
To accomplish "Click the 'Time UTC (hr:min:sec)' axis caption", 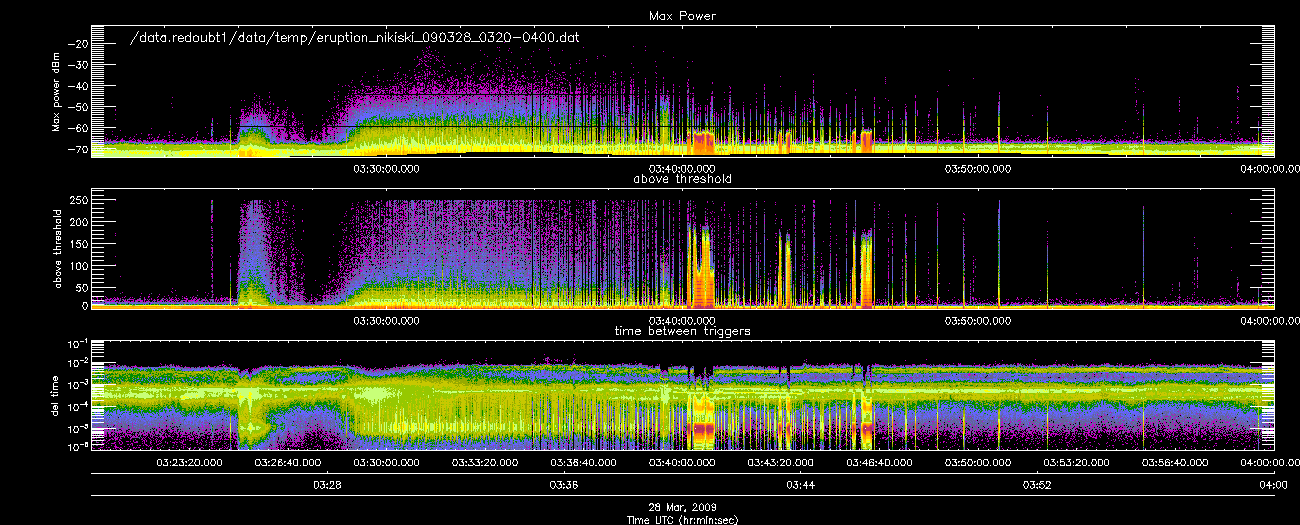I will click(683, 518).
